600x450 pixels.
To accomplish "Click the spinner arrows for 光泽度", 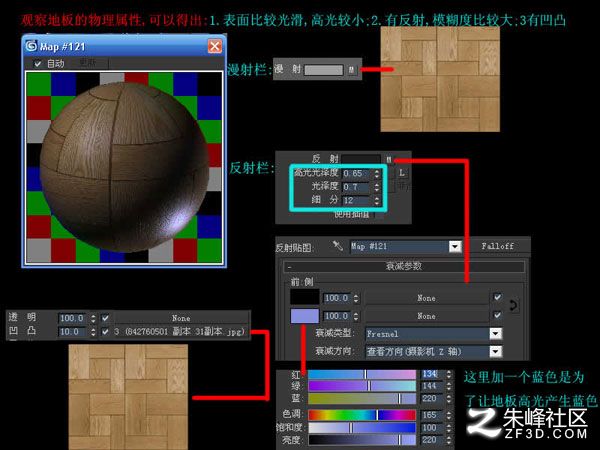I will pos(377,187).
